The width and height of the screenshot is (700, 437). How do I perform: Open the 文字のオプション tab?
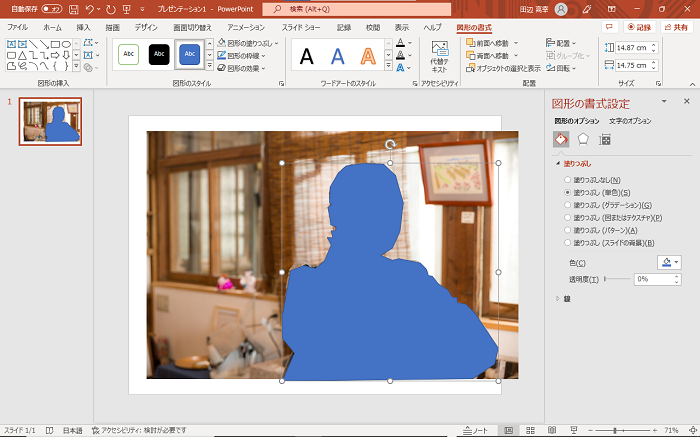[628, 121]
